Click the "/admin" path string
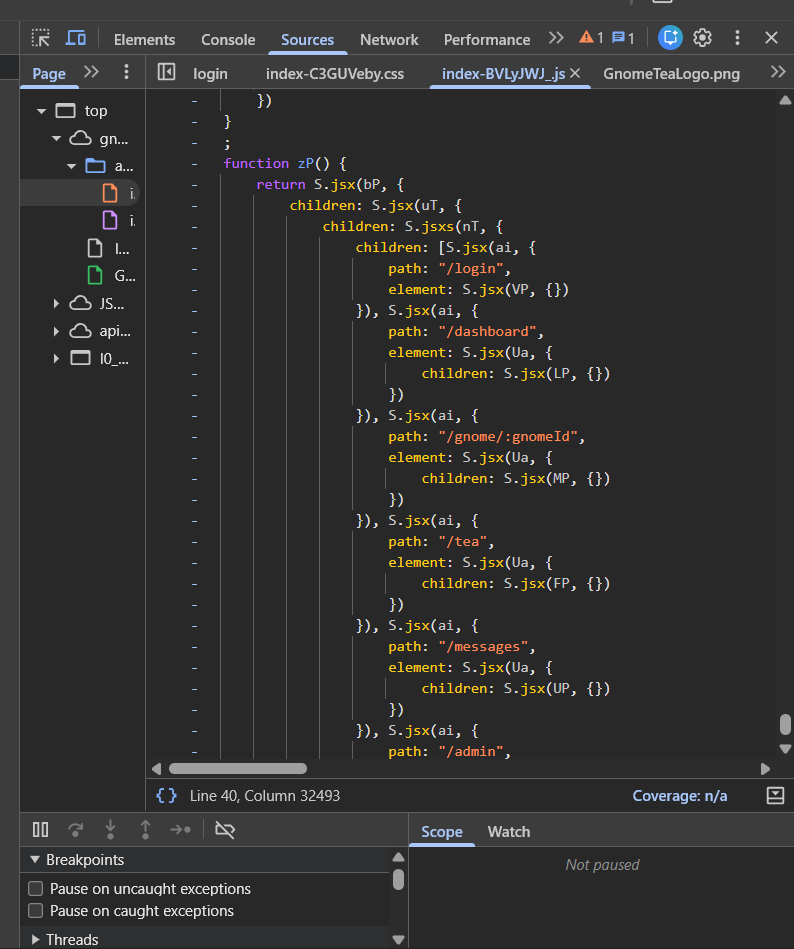Viewport: 794px width, 949px height. click(x=471, y=752)
